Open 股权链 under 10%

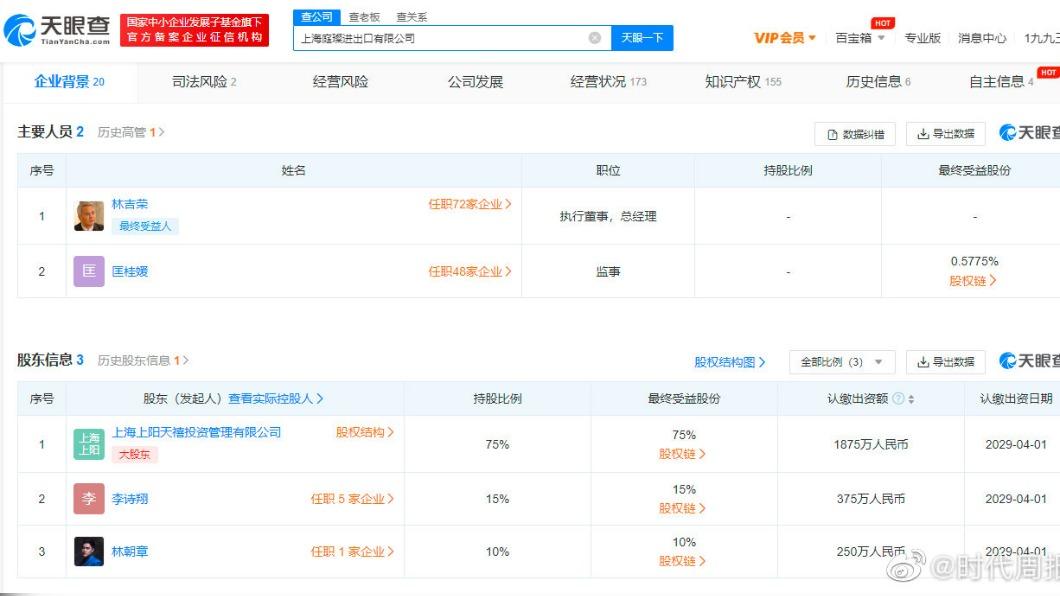pyautogui.click(x=682, y=561)
